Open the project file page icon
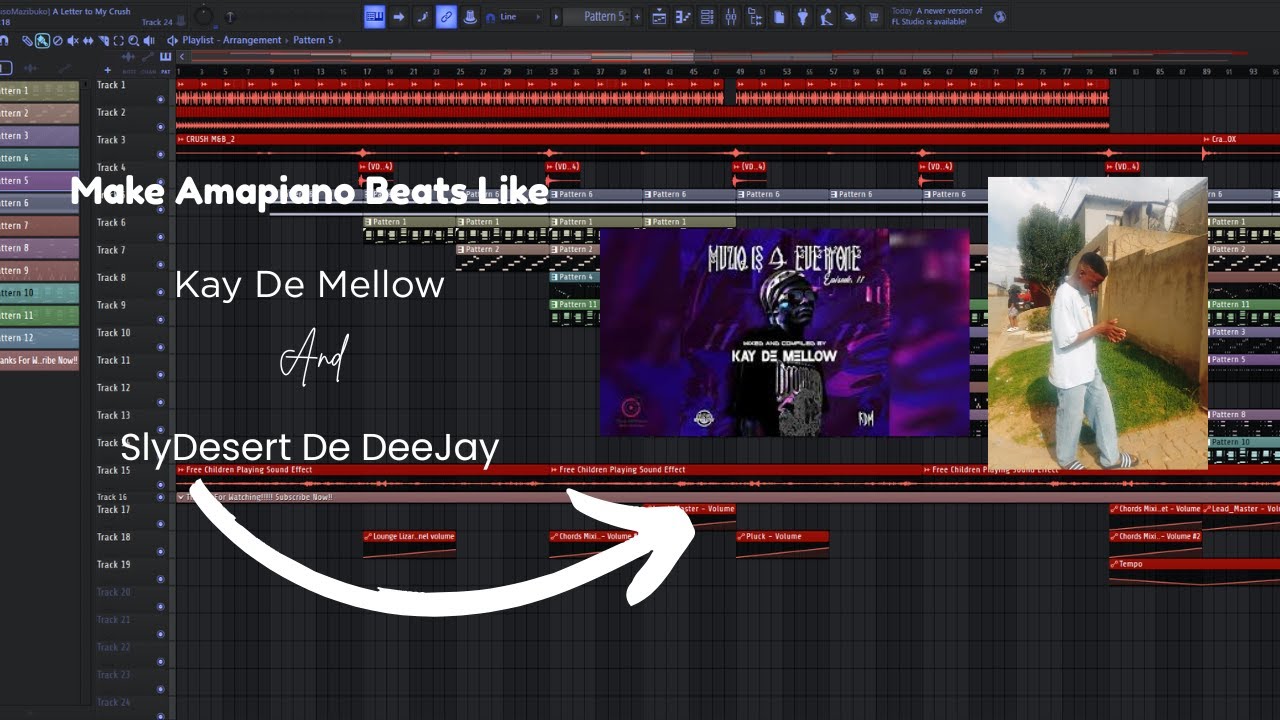 pyautogui.click(x=778, y=16)
